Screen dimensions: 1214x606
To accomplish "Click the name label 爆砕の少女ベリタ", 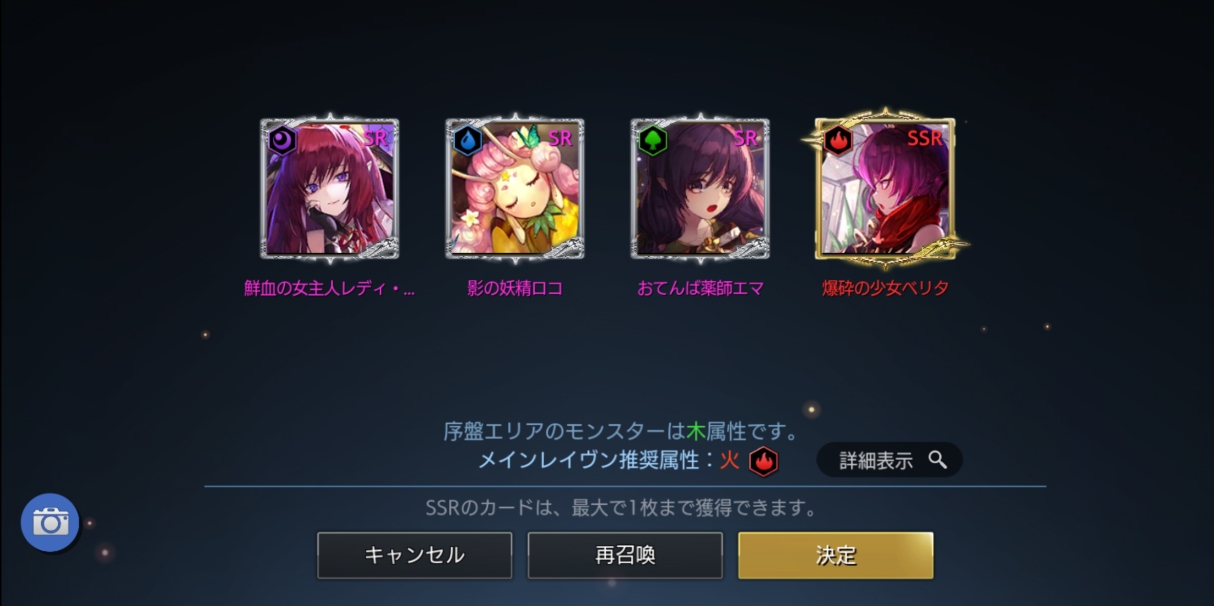I will [885, 288].
